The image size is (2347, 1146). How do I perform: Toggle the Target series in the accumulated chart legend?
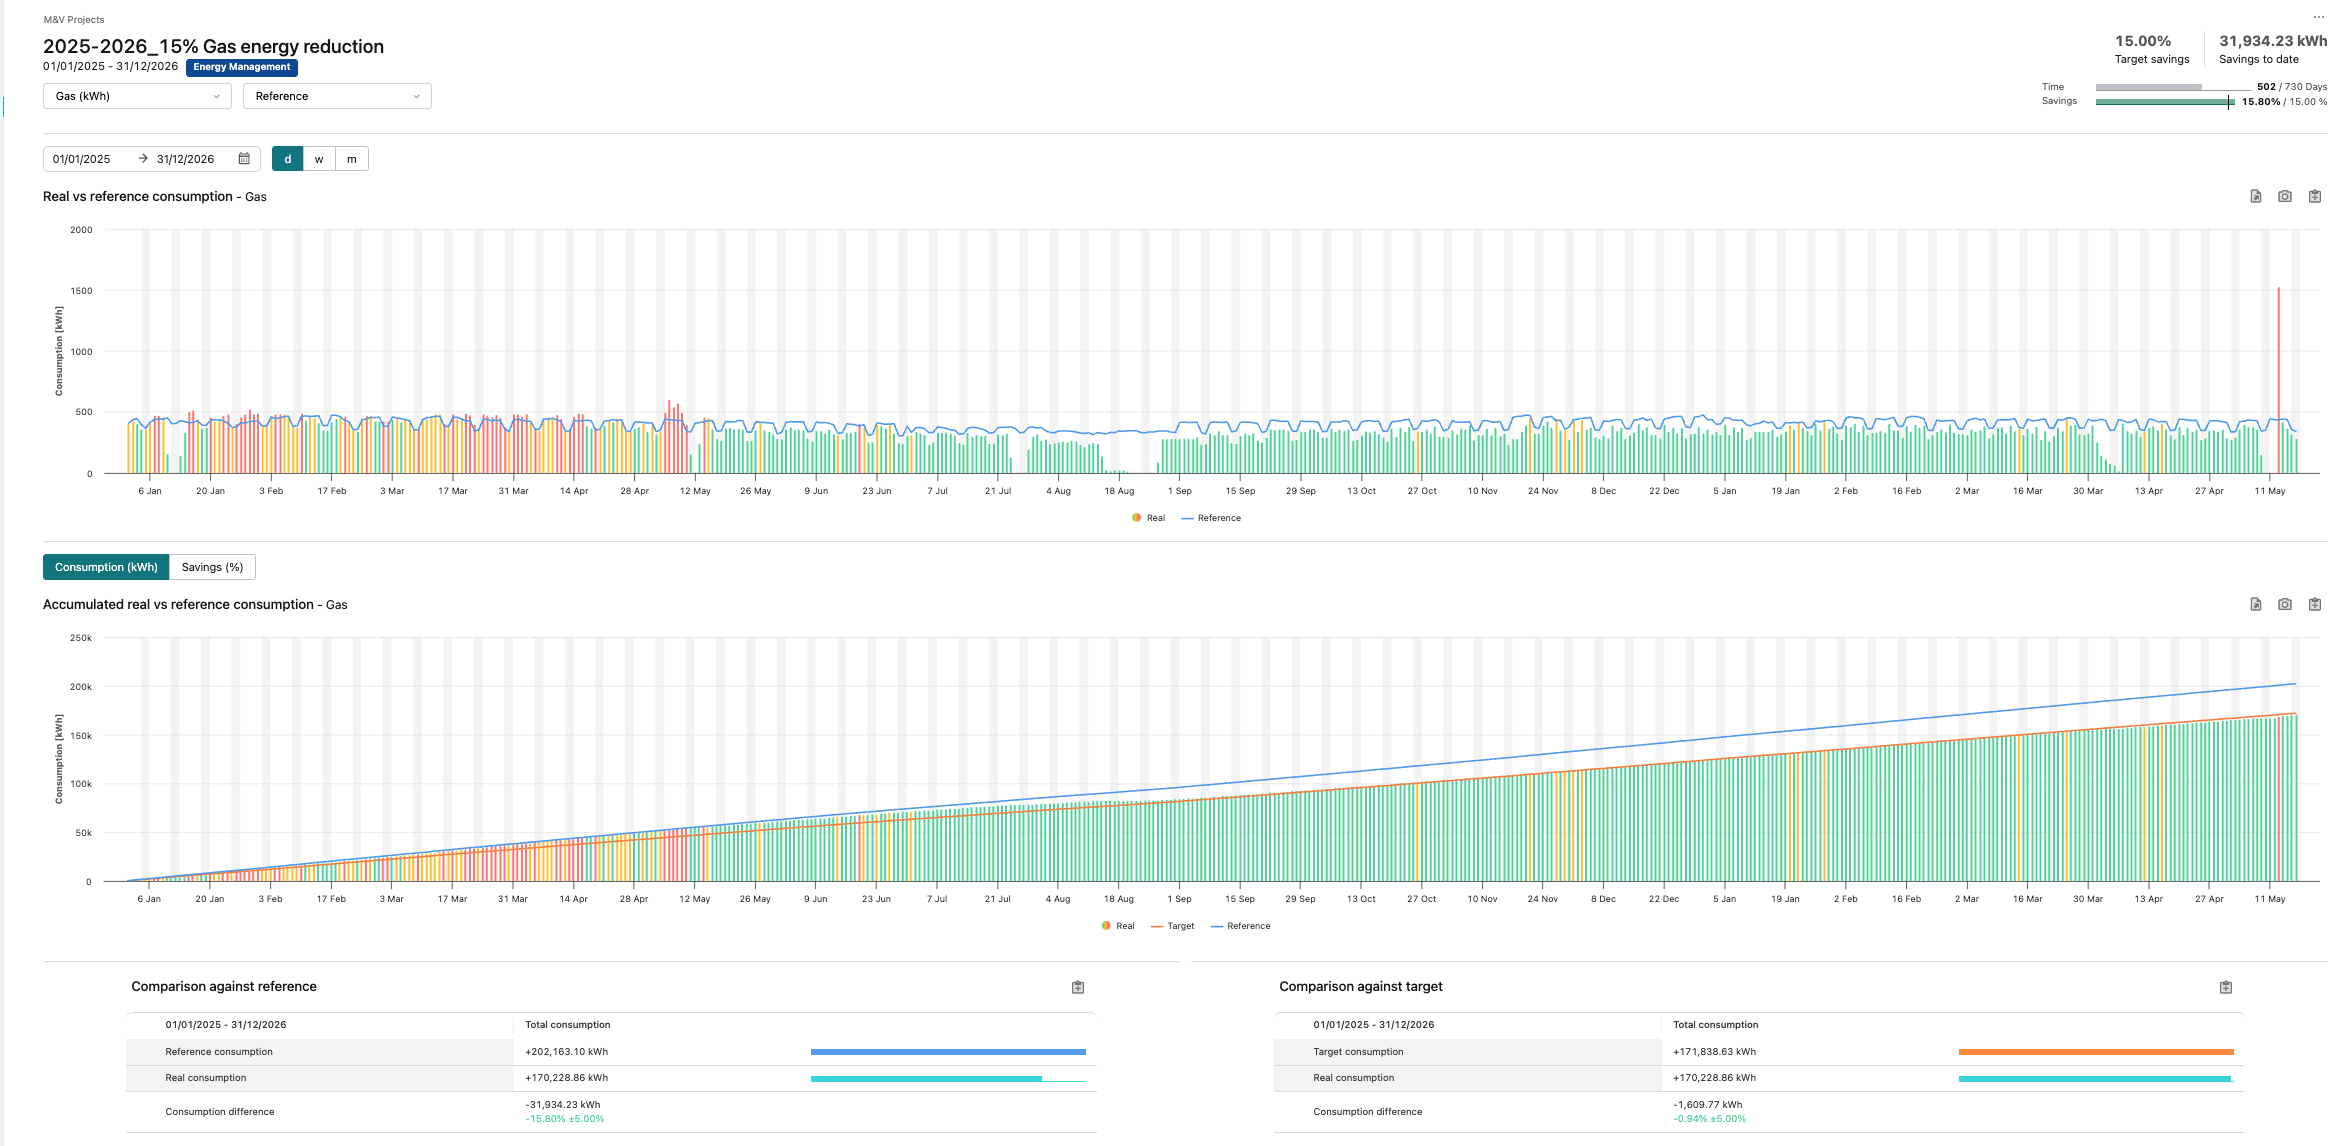[x=1172, y=926]
